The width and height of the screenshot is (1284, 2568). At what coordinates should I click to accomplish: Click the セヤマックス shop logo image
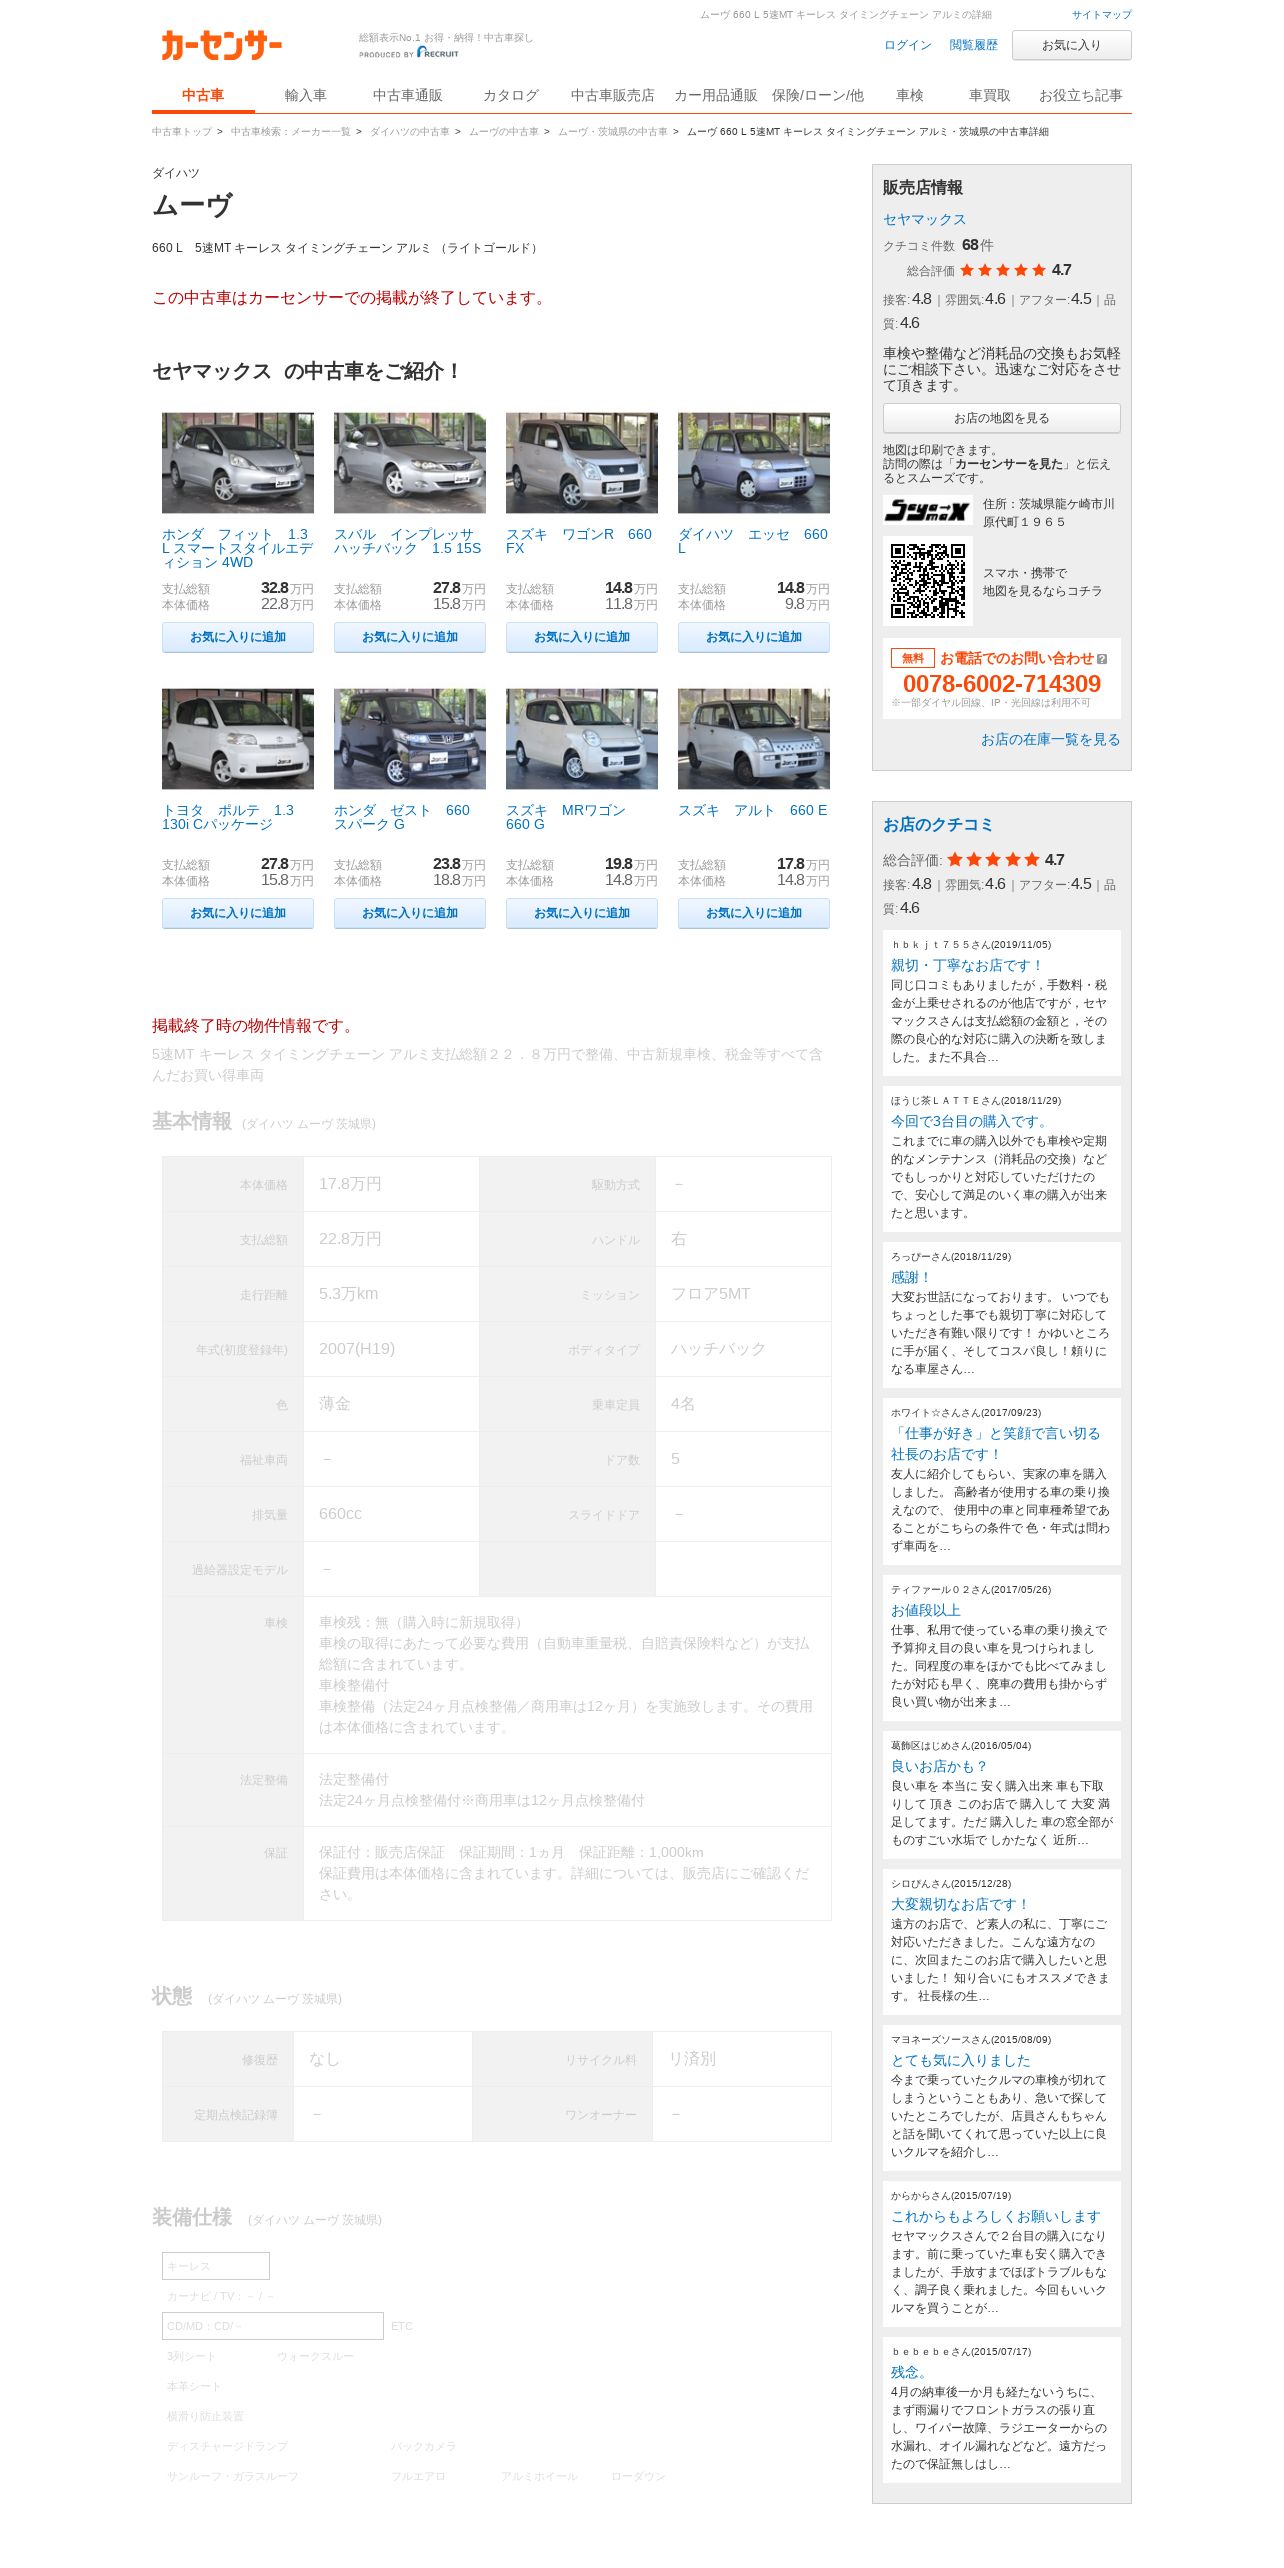click(928, 510)
